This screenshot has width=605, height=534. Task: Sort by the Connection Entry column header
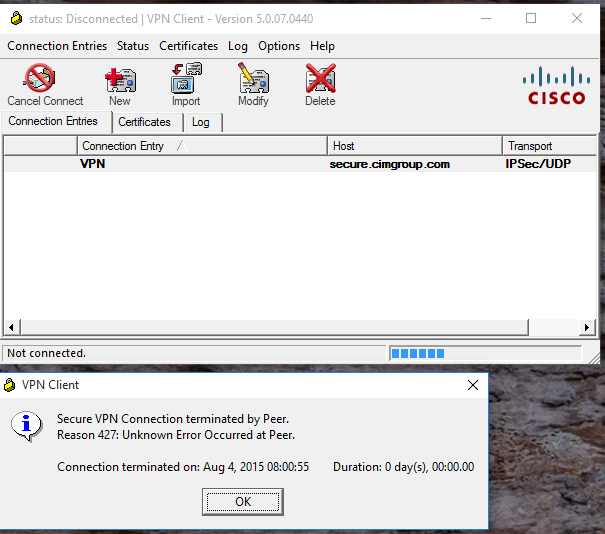coord(202,146)
